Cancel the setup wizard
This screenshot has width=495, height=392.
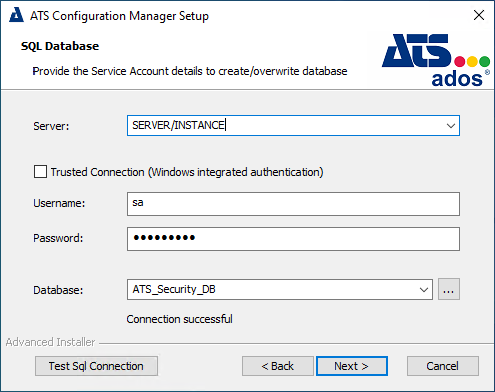443,366
